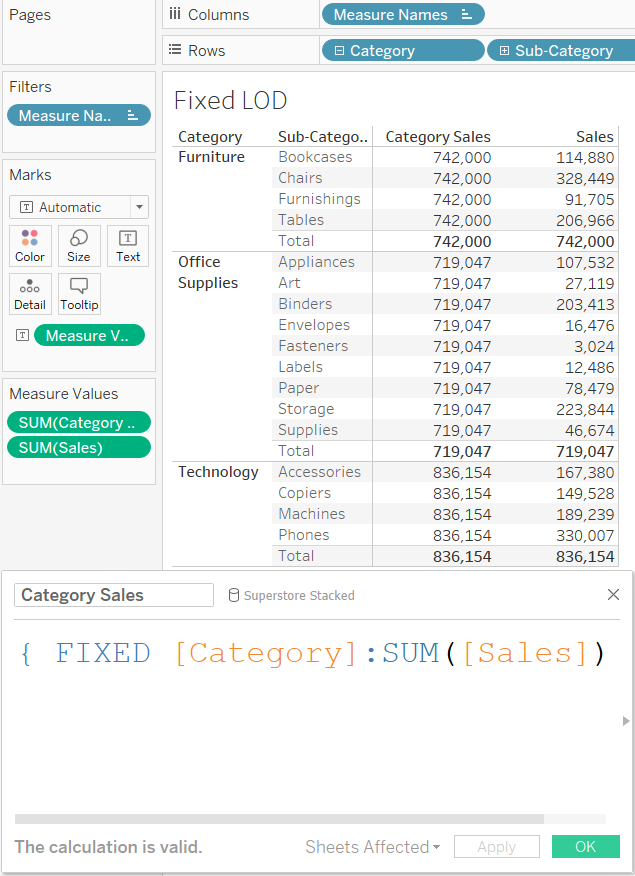Click the Apply button in the calculation editor

coord(496,846)
